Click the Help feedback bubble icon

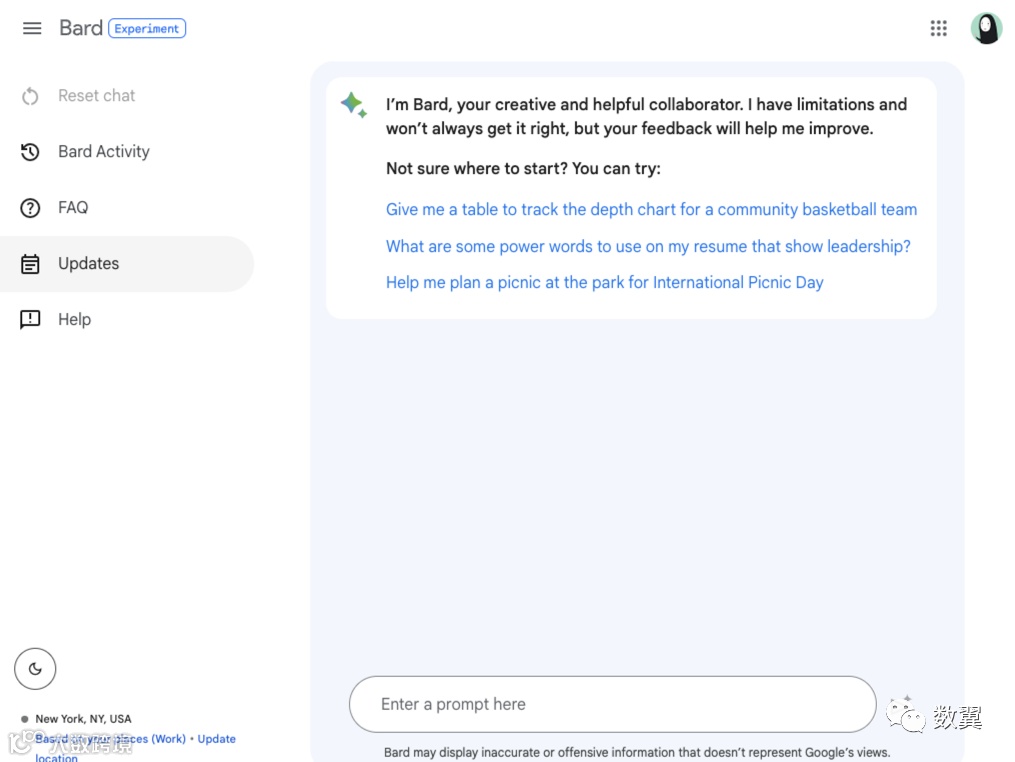[x=30, y=320]
